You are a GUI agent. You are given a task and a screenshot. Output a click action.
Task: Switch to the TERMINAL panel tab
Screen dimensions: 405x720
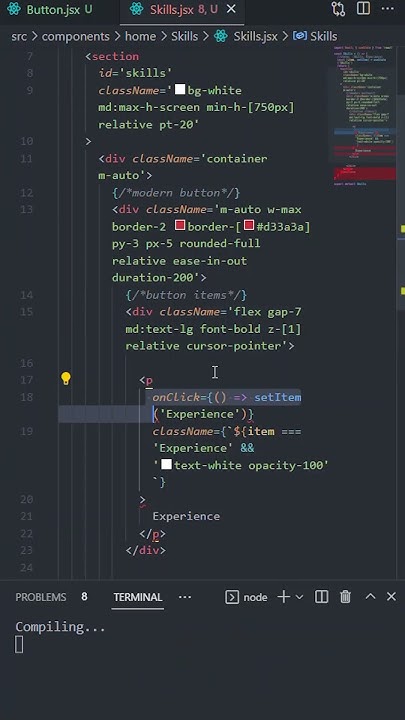[x=138, y=597]
